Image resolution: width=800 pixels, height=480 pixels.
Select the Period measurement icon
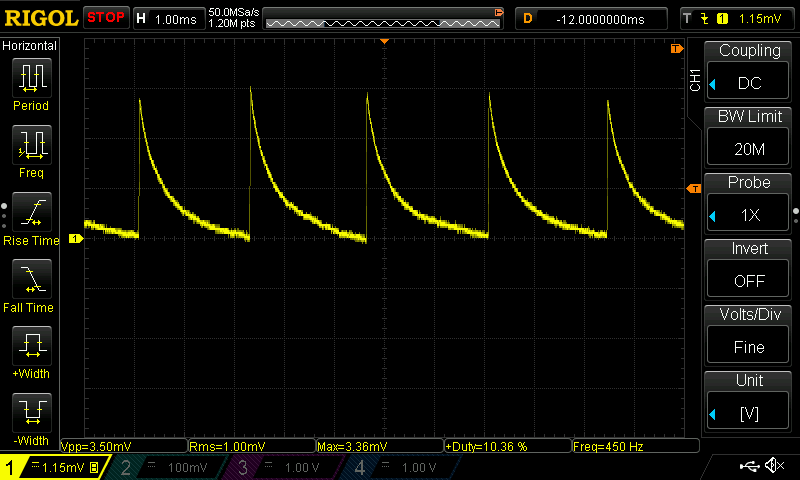[31, 78]
